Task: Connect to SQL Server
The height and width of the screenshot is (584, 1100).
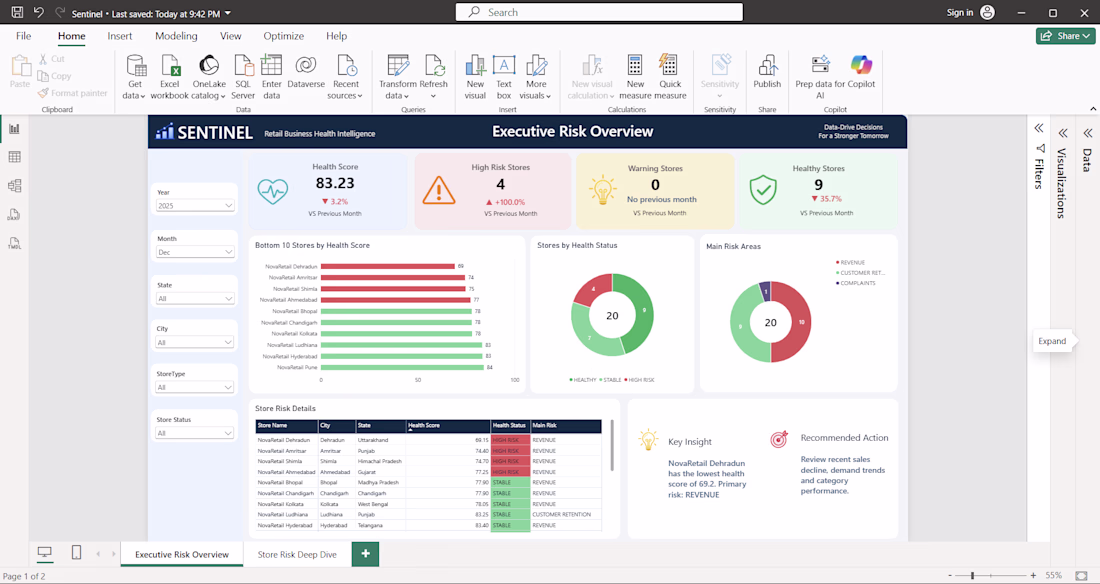Action: (243, 77)
